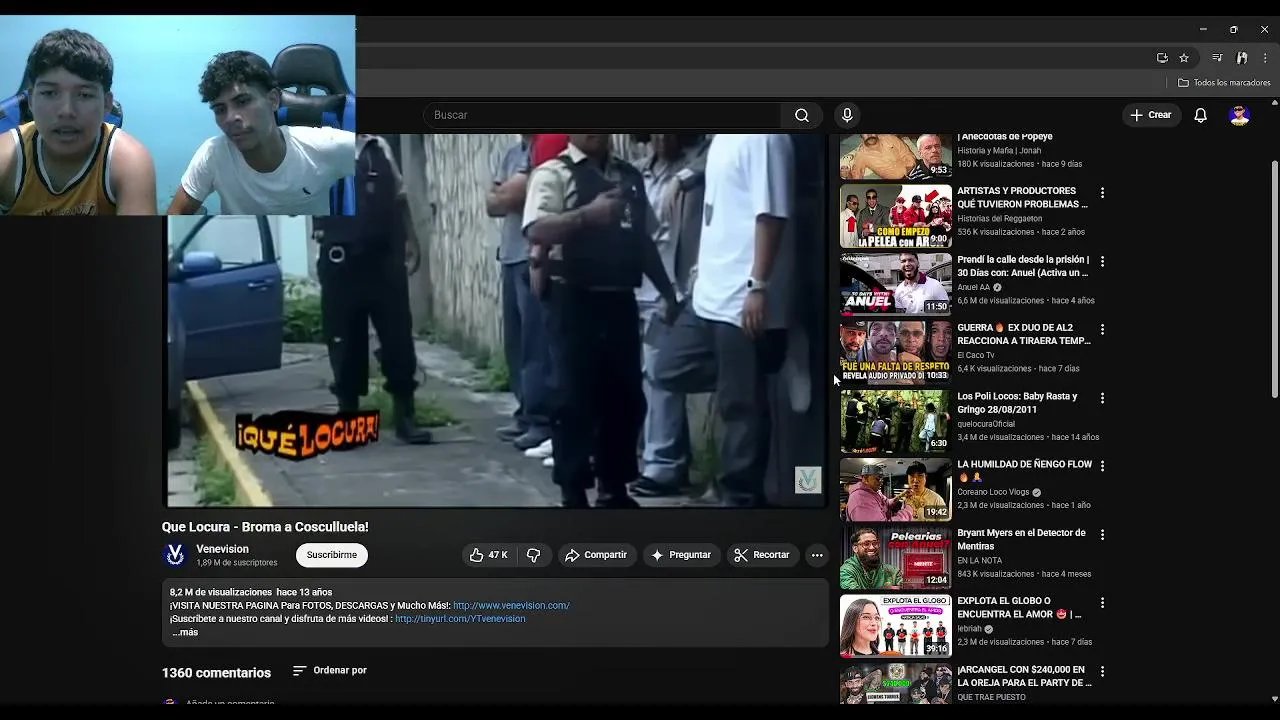Click the page vertical scrollbar thumb
The height and width of the screenshot is (720, 1280).
tap(1274, 278)
